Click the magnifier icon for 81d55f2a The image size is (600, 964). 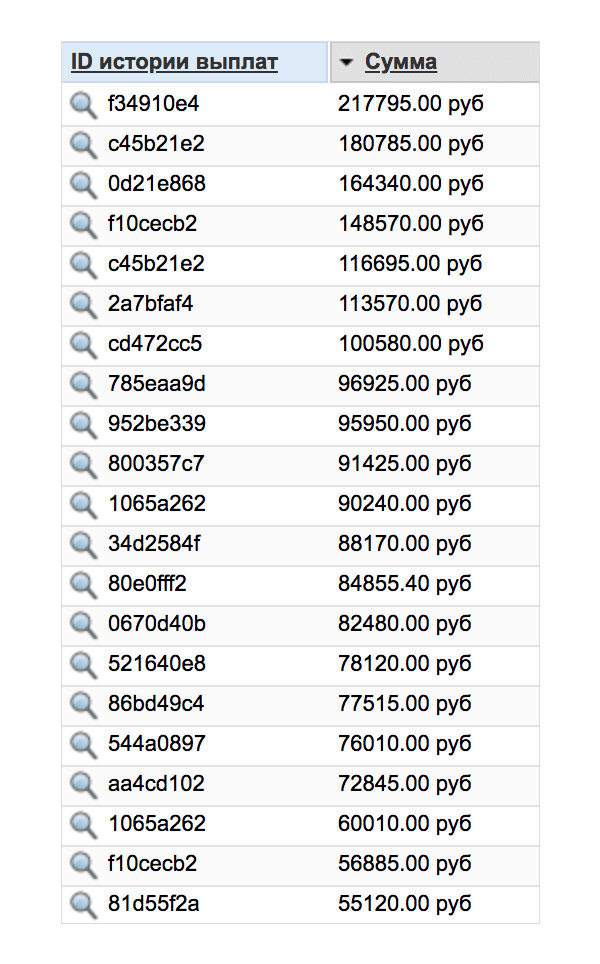click(82, 904)
